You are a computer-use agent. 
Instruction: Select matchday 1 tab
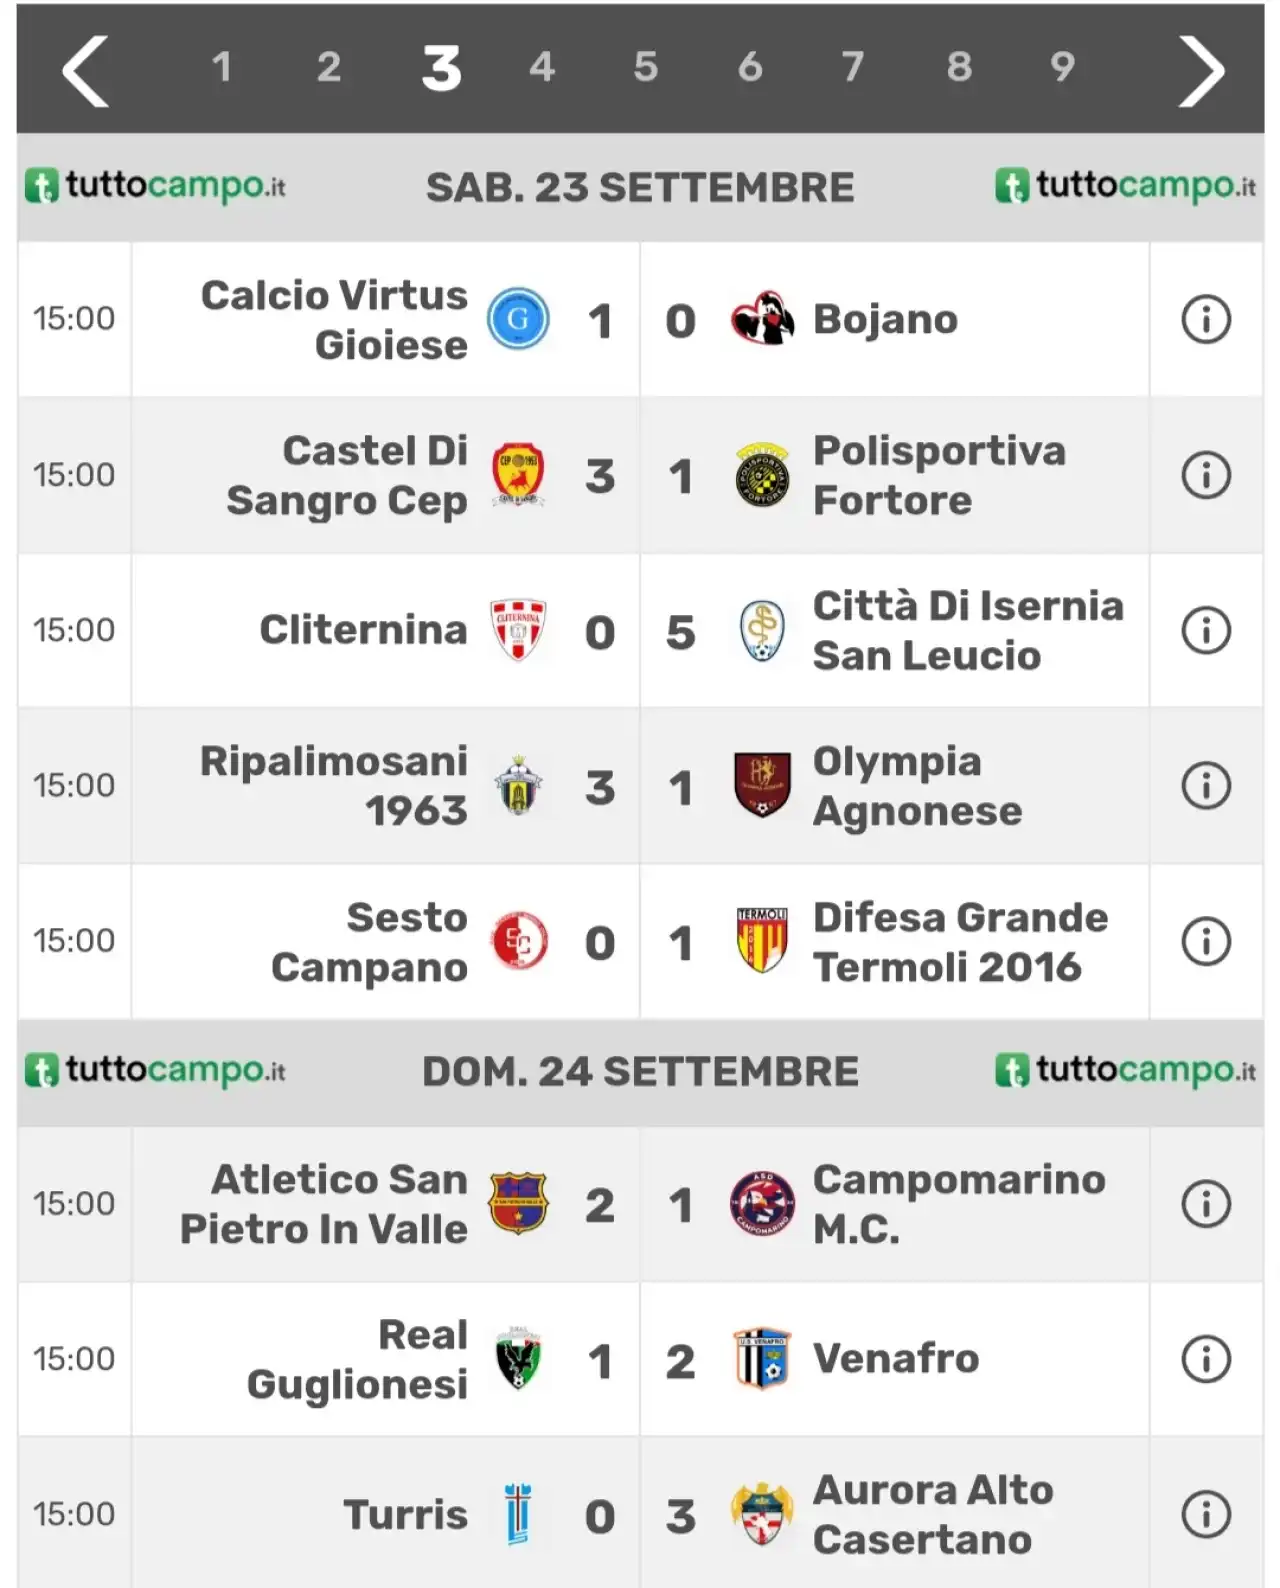click(222, 67)
